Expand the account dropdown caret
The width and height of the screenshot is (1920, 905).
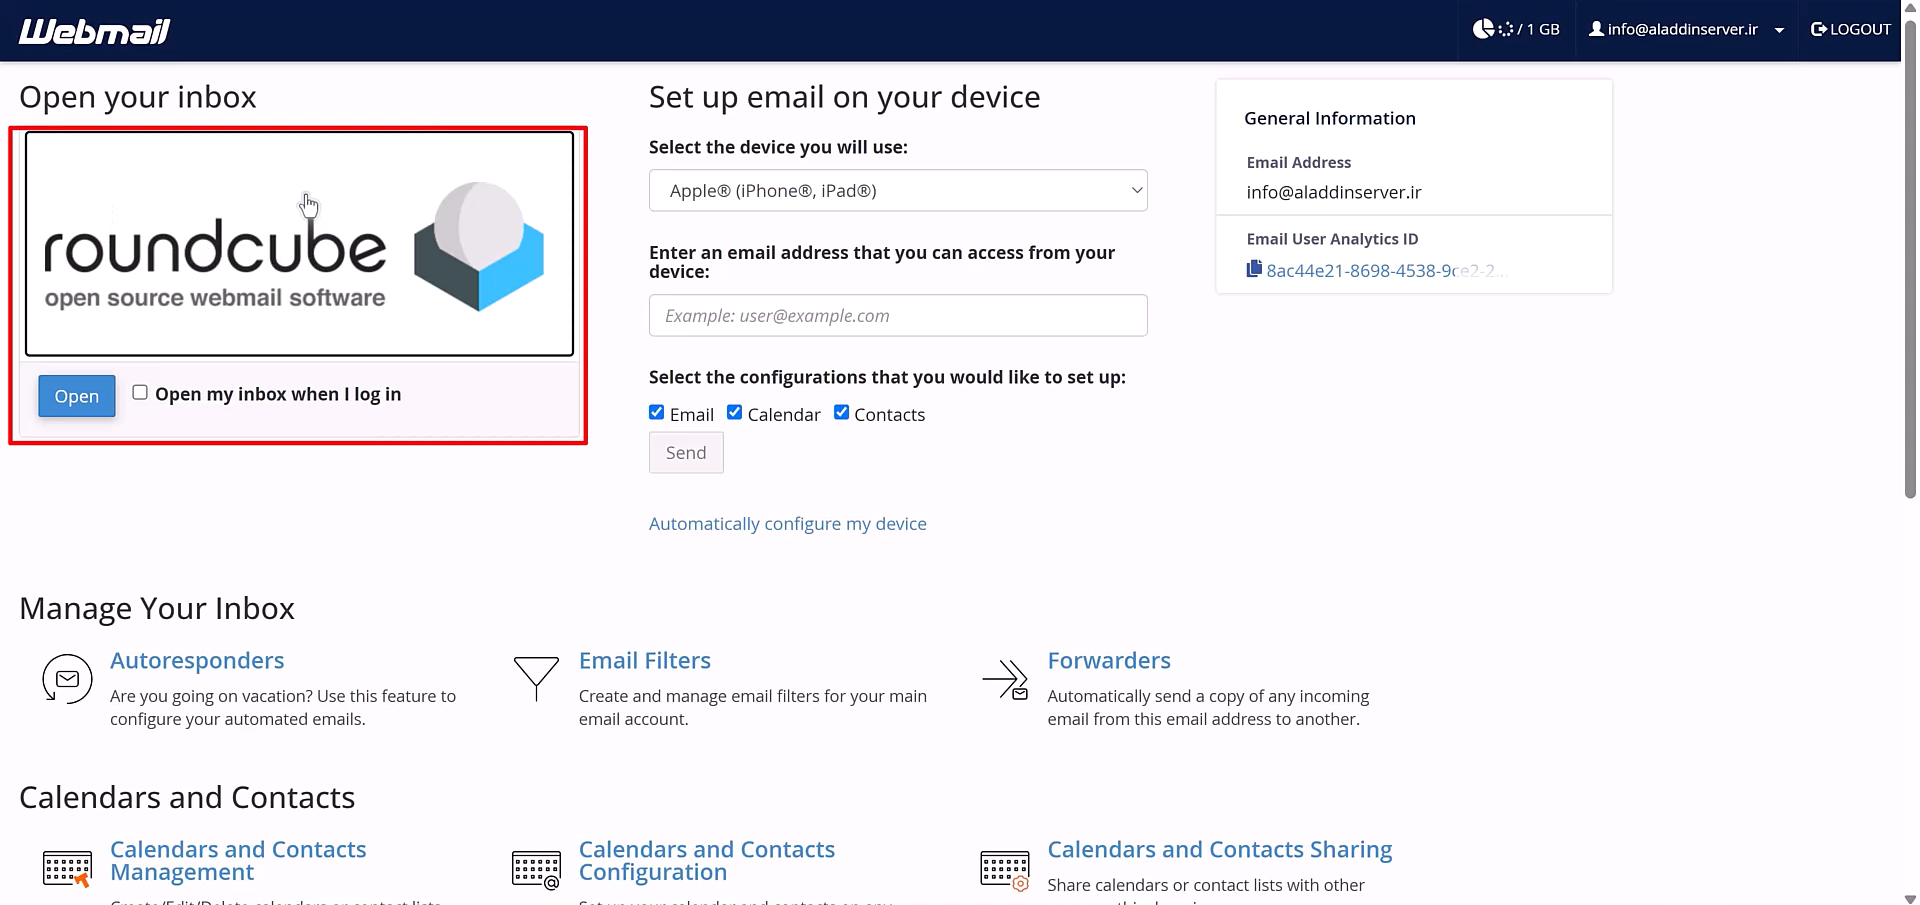[x=1779, y=30]
